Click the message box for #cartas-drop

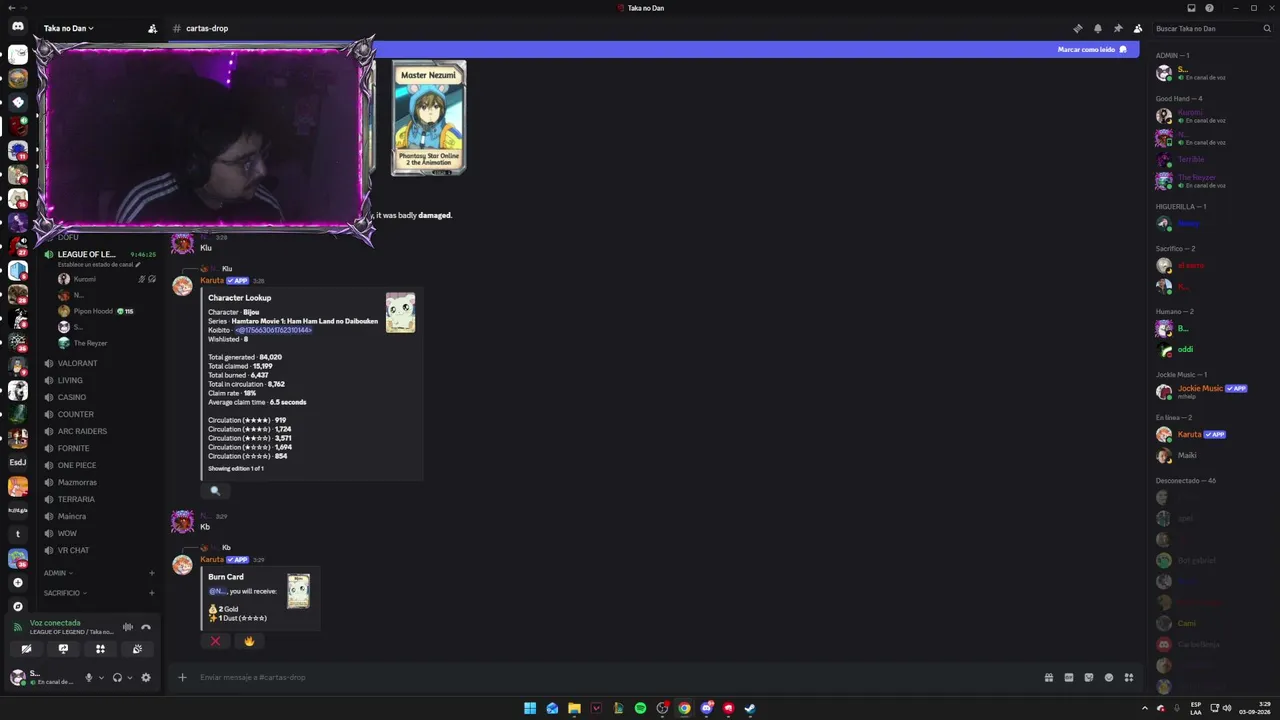(615, 677)
